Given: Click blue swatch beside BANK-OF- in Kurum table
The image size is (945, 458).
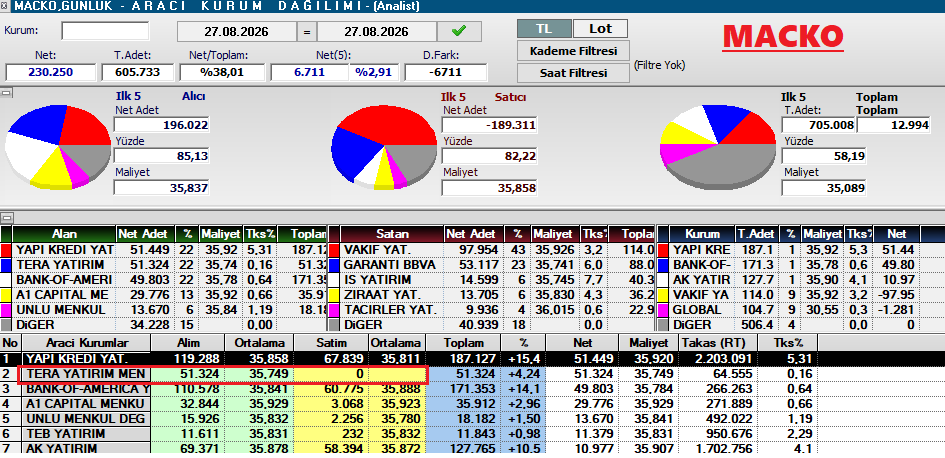Looking at the screenshot, I should tap(663, 265).
